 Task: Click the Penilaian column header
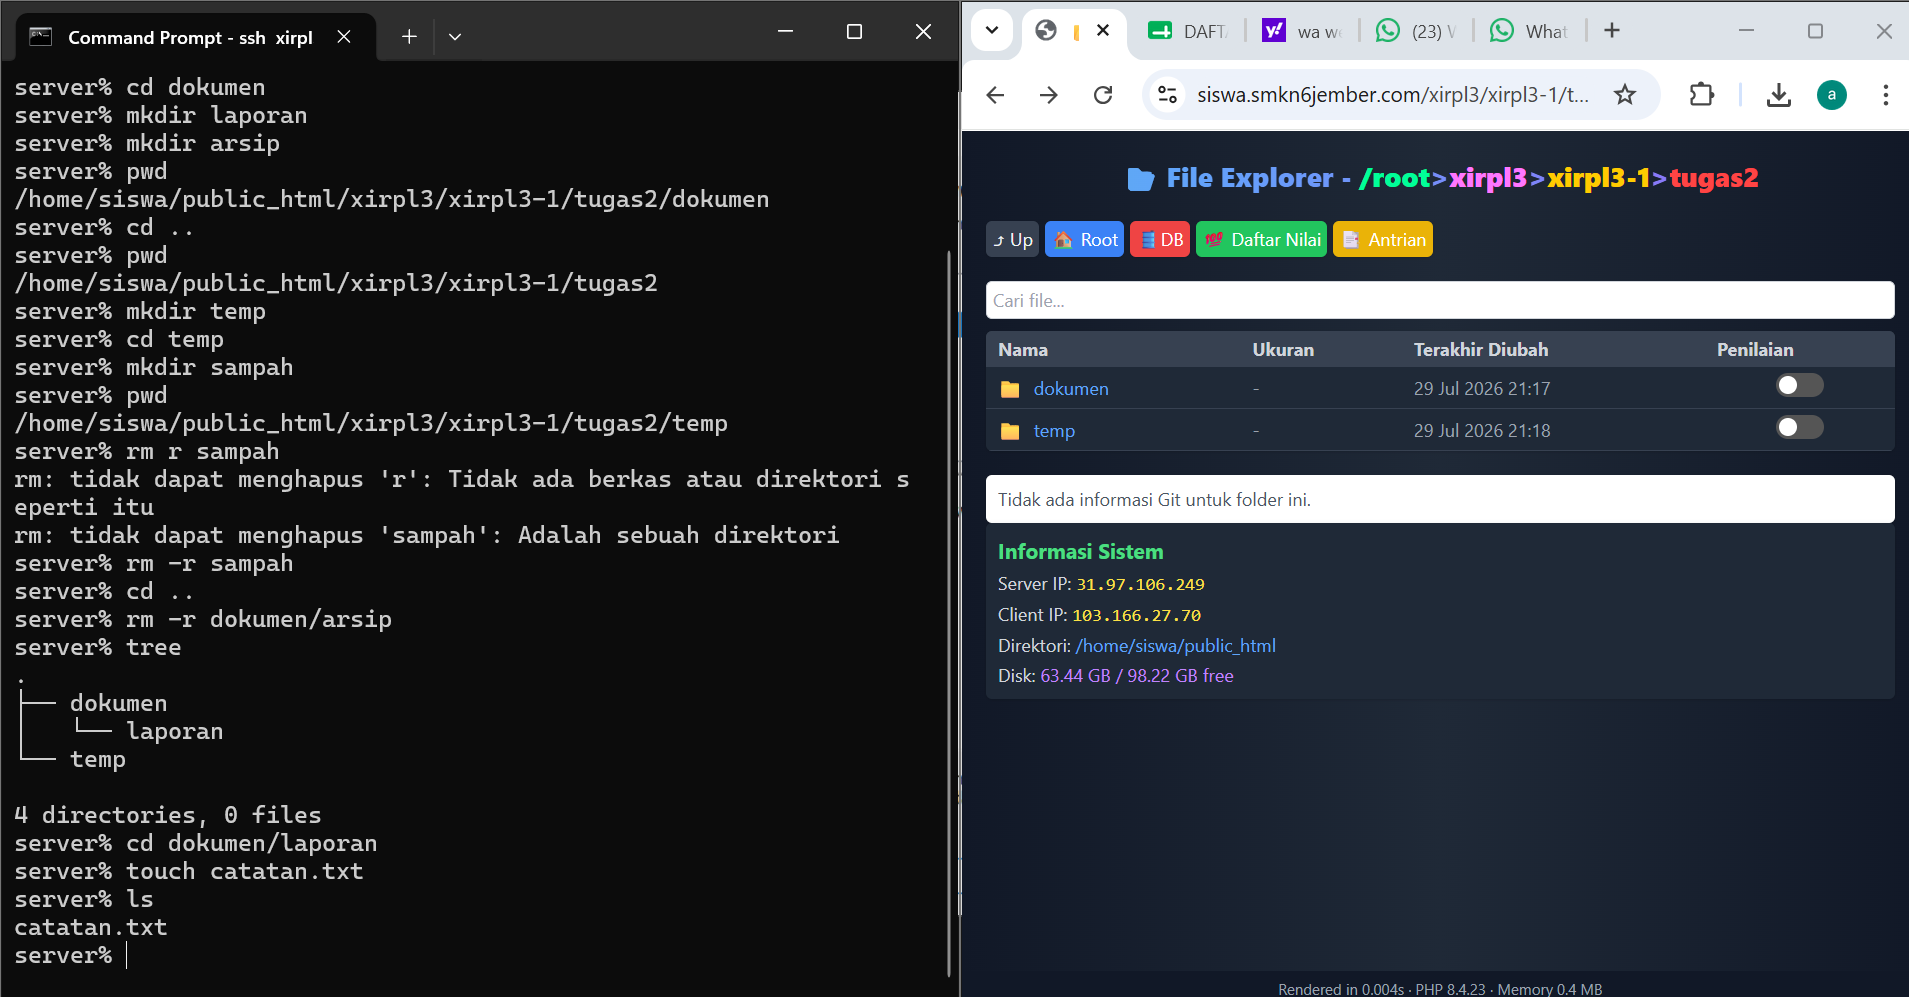pyautogui.click(x=1755, y=350)
